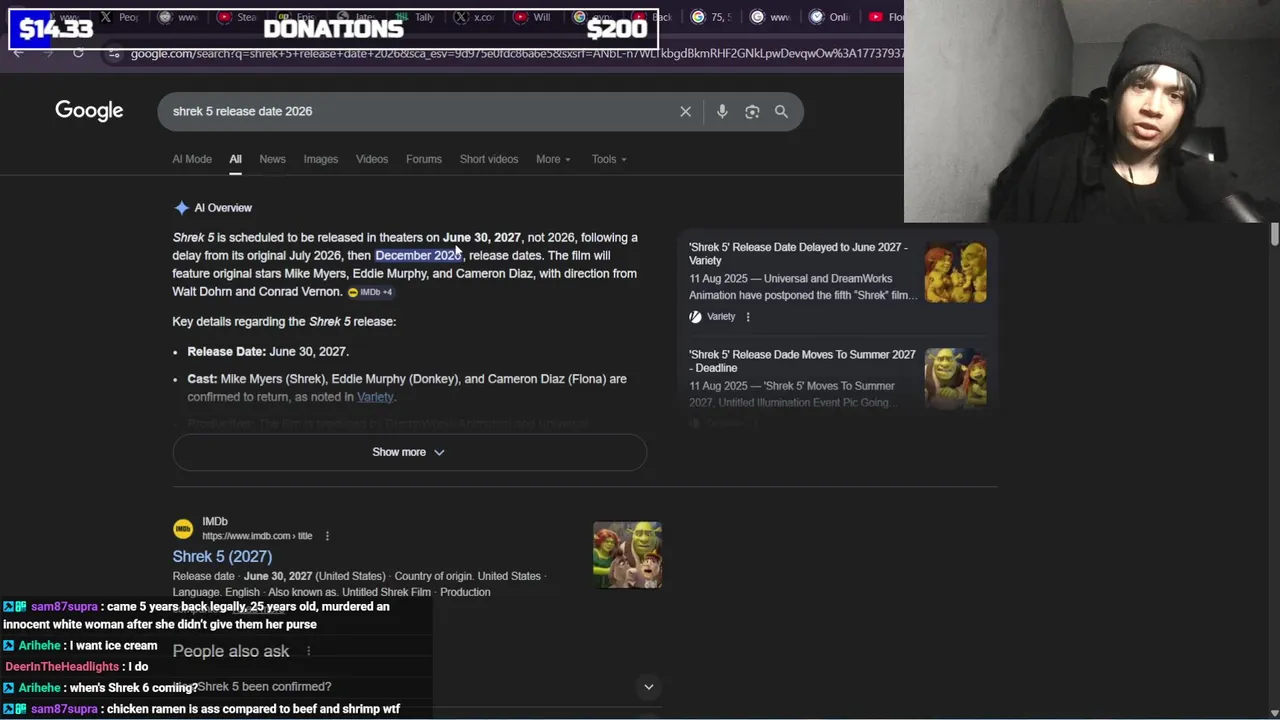Open search by image camera icon
Viewport: 1280px width, 720px height.
pyautogui.click(x=752, y=111)
